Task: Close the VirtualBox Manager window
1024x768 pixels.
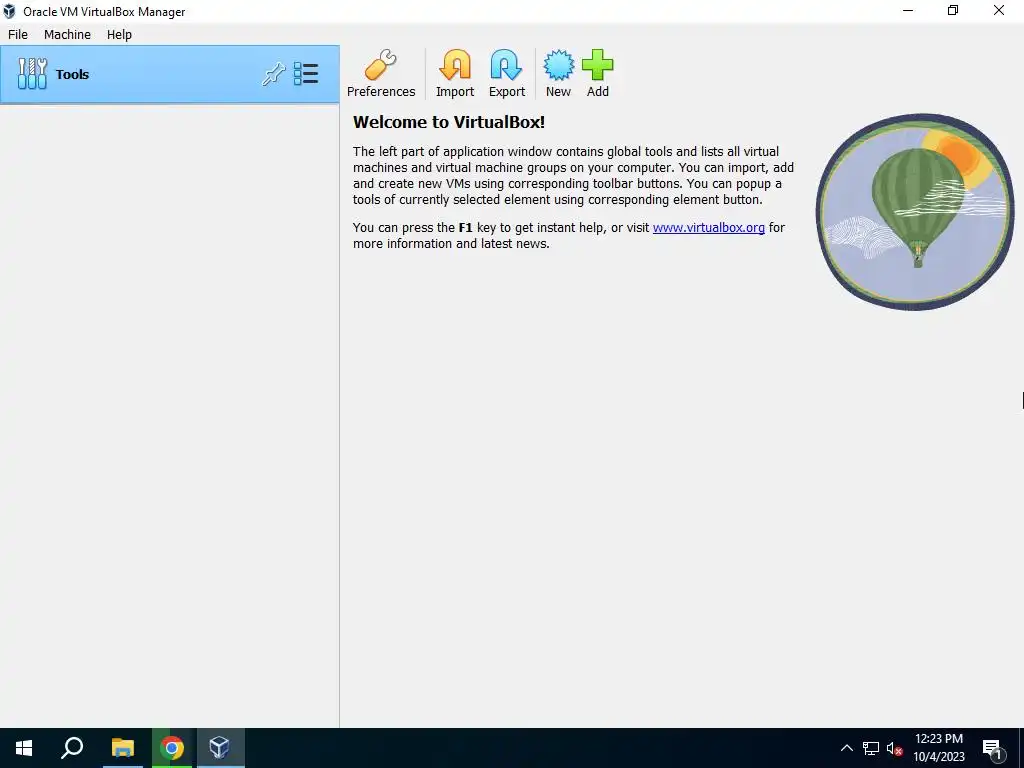Action: click(999, 10)
